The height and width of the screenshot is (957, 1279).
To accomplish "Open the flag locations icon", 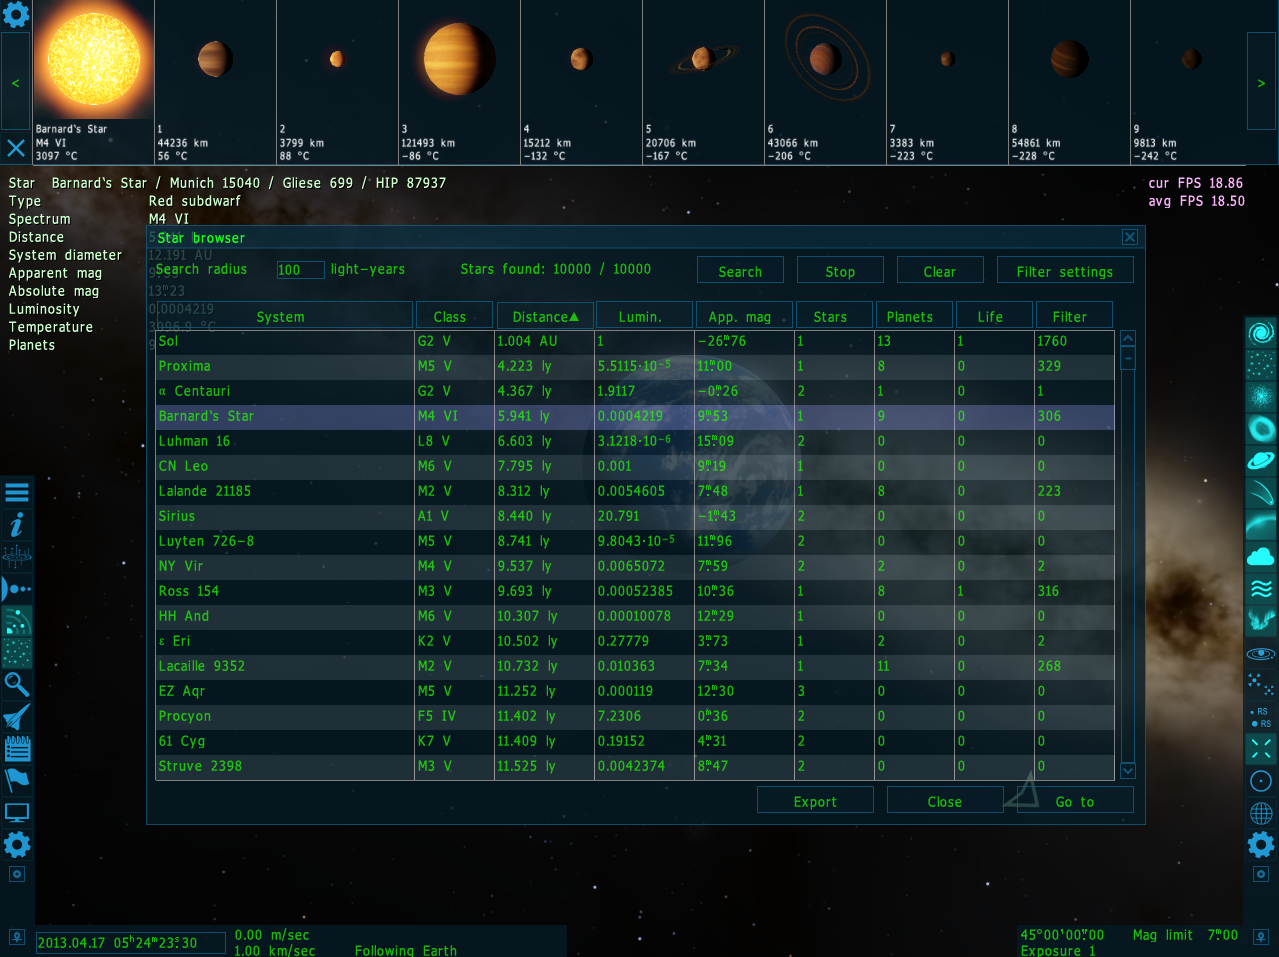I will [x=17, y=779].
